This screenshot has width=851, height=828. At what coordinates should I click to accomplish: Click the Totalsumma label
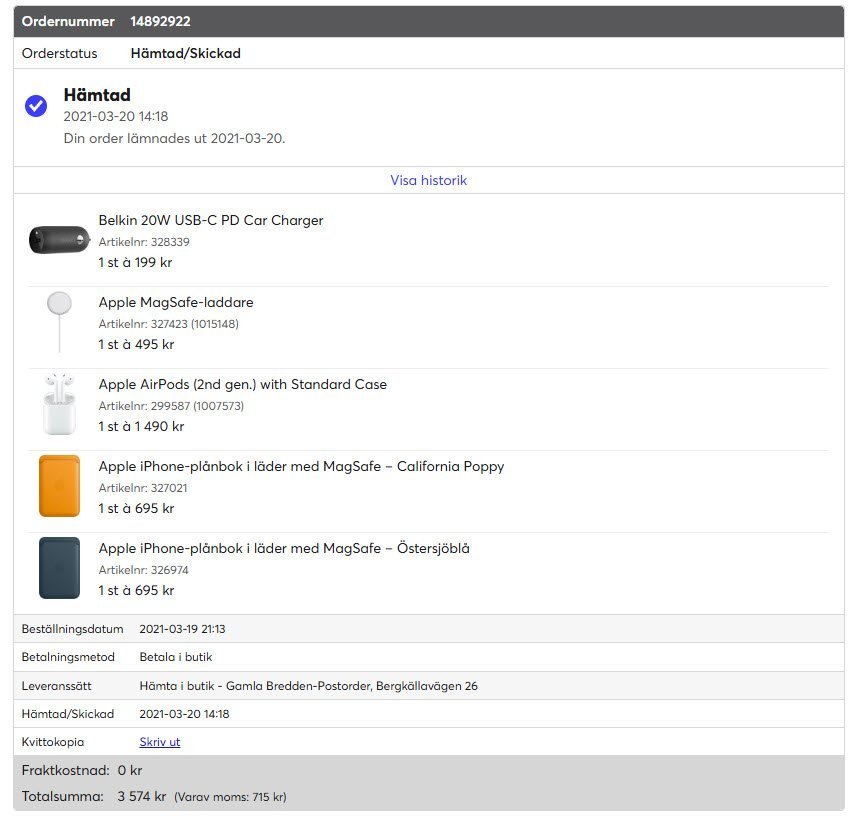pyautogui.click(x=62, y=797)
